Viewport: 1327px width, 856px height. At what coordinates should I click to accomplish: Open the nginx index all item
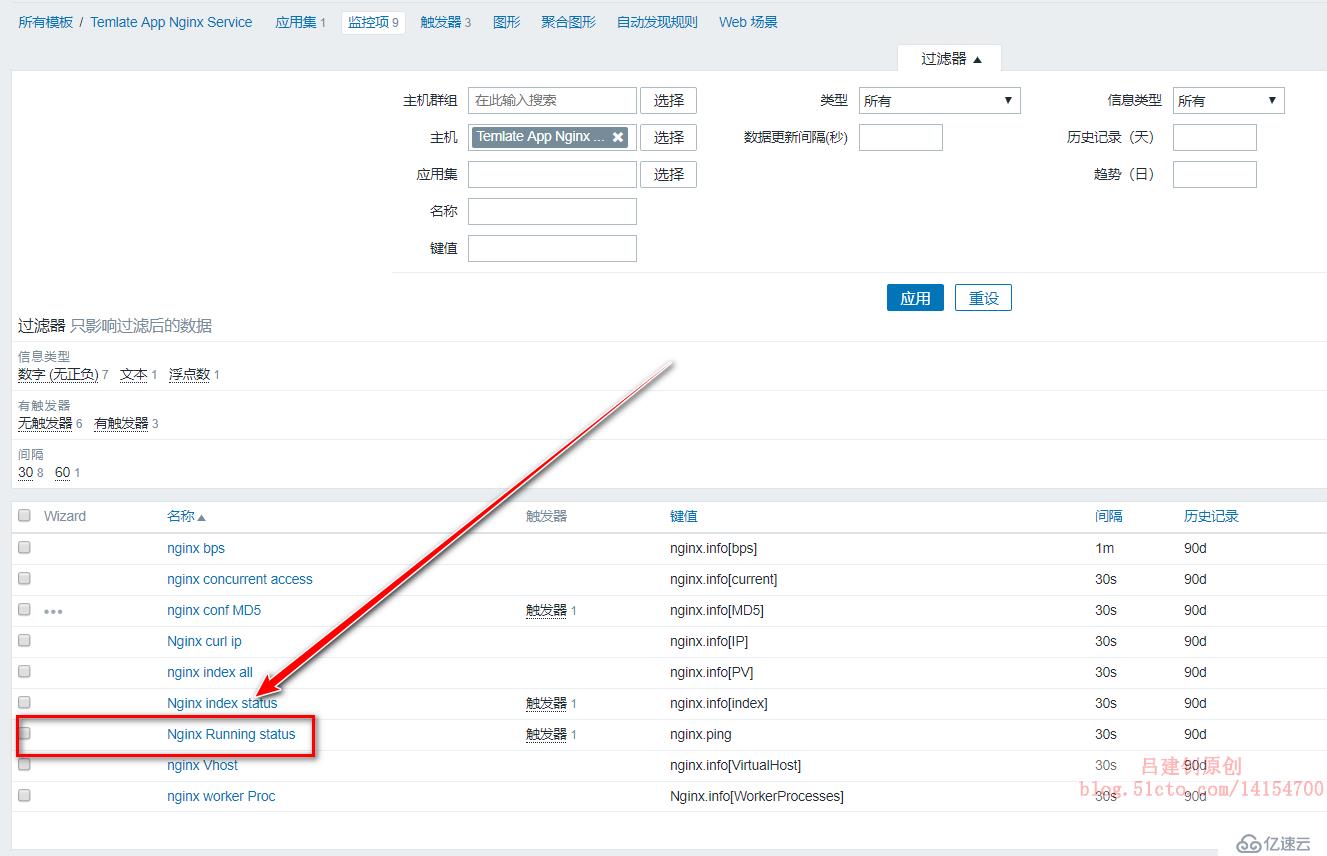pyautogui.click(x=210, y=672)
